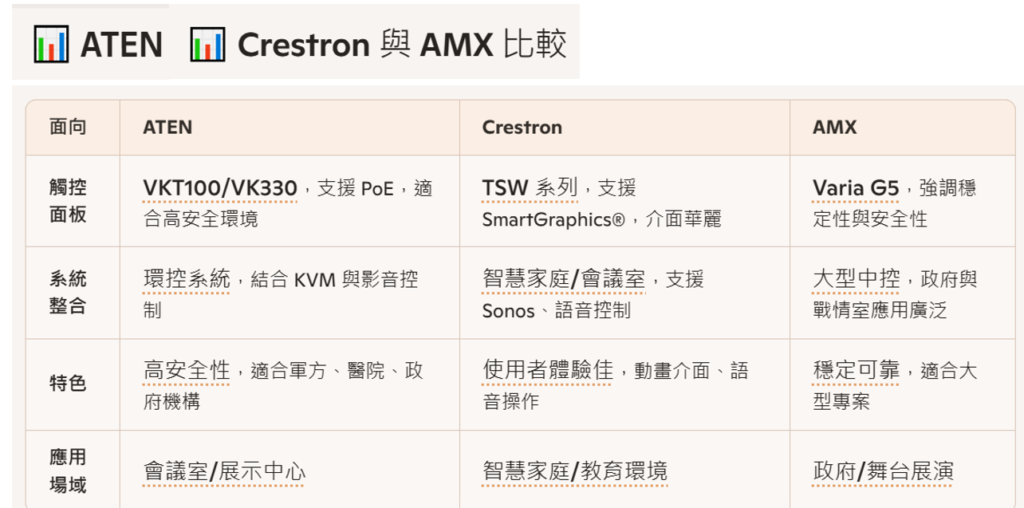The height and width of the screenshot is (508, 1024).
Task: Select the 面向 column header cell
Action: click(x=68, y=127)
